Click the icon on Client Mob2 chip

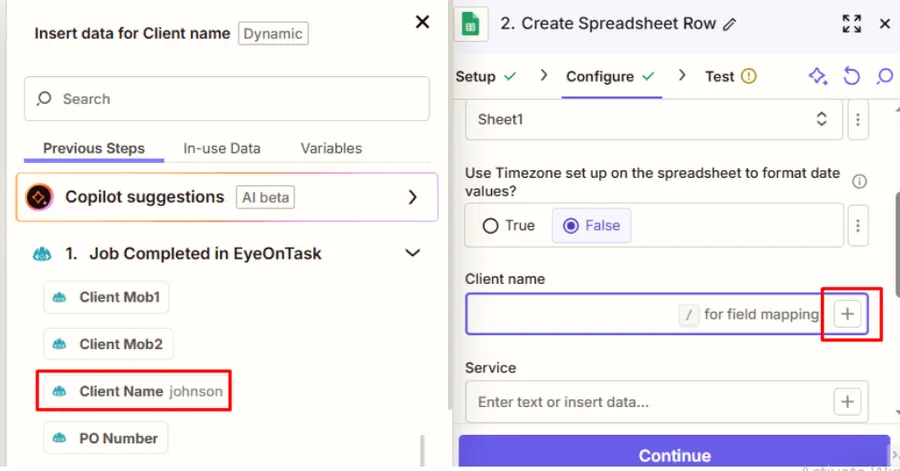coord(59,344)
